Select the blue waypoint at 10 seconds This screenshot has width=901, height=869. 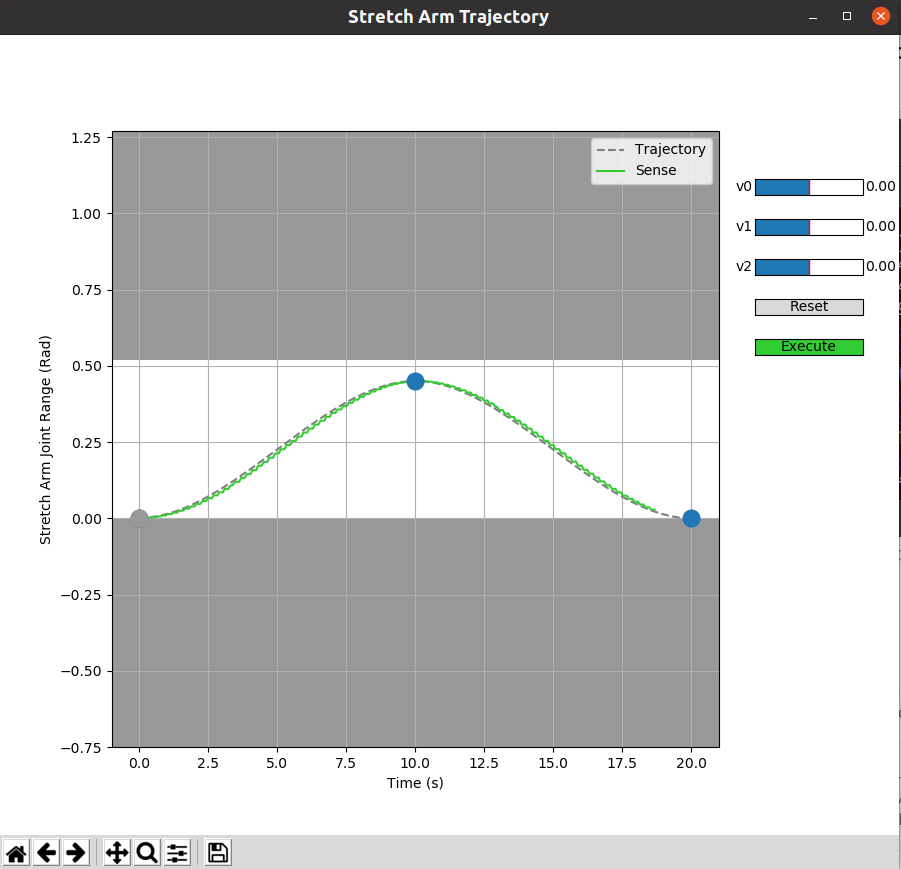click(x=415, y=381)
